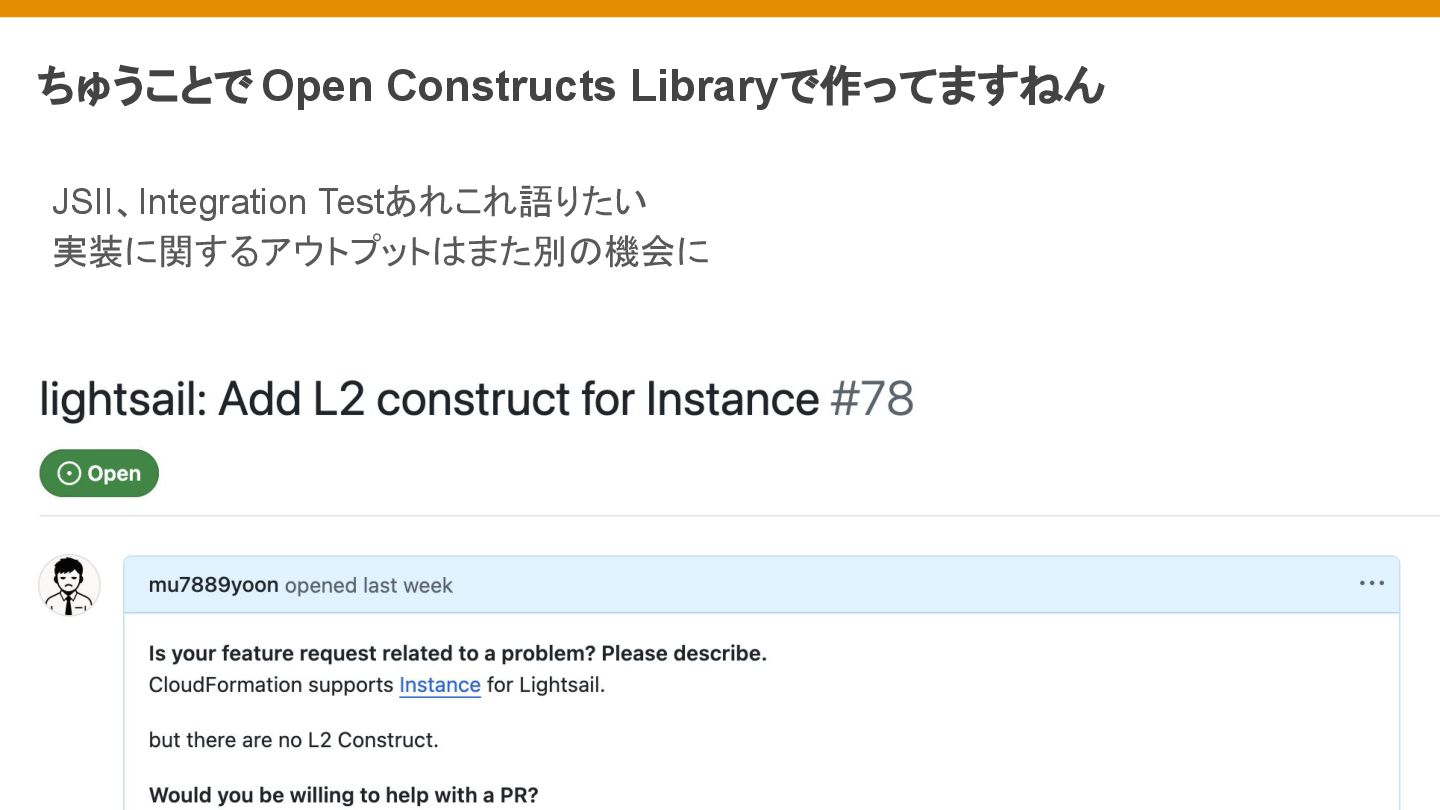
Task: Open the three-dot comment options menu
Action: pos(1371,584)
